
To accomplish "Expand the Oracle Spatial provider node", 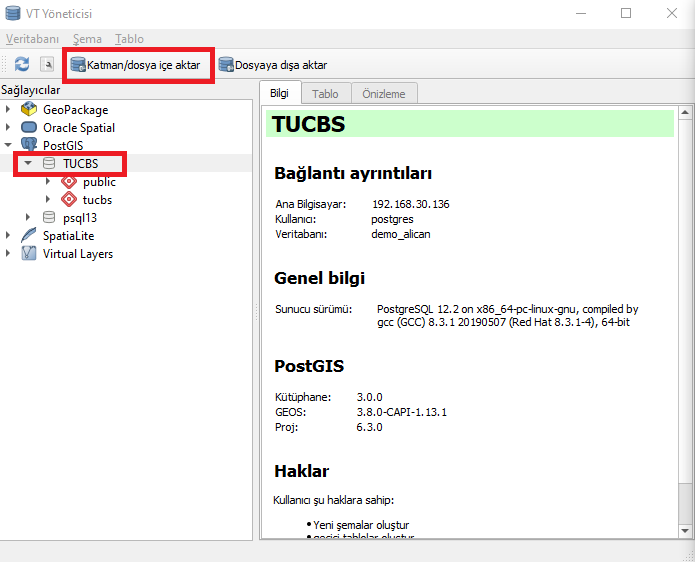I will 8,127.
